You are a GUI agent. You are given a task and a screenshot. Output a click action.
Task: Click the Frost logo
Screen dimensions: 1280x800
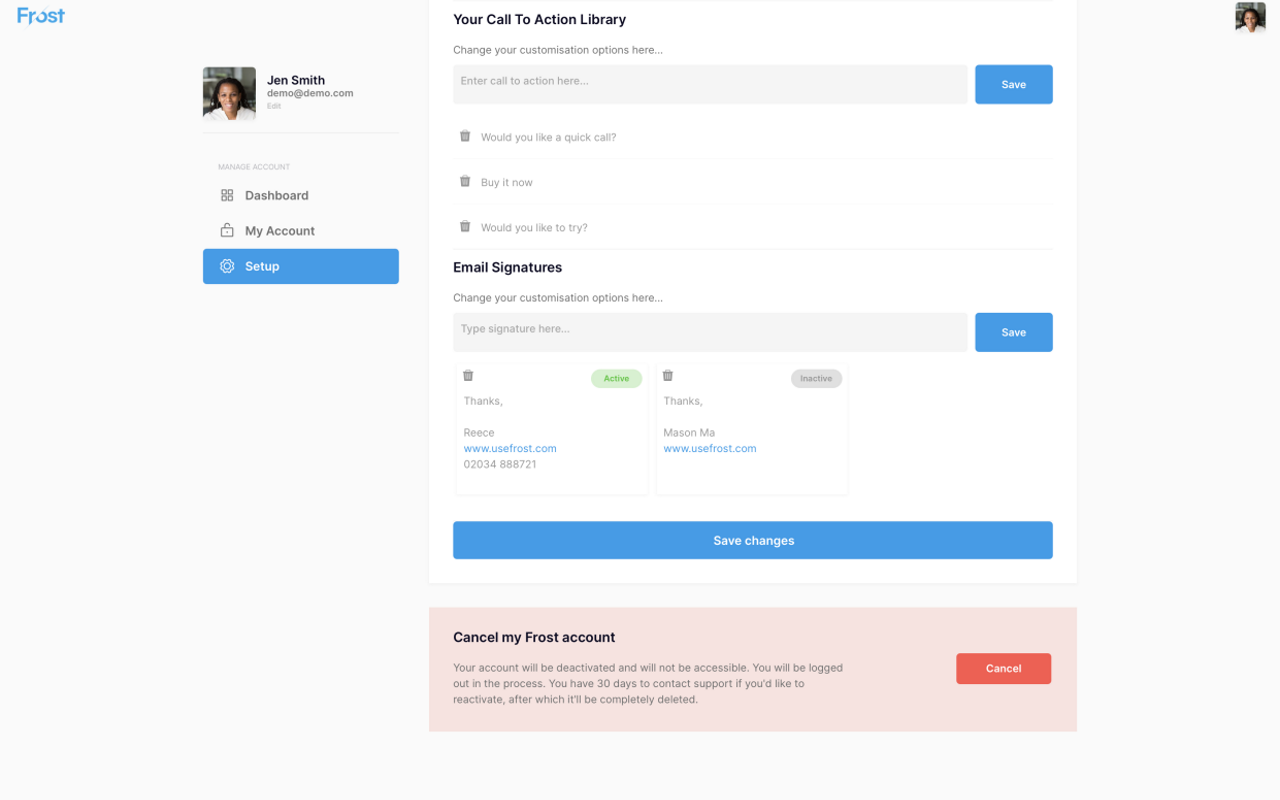click(x=41, y=16)
